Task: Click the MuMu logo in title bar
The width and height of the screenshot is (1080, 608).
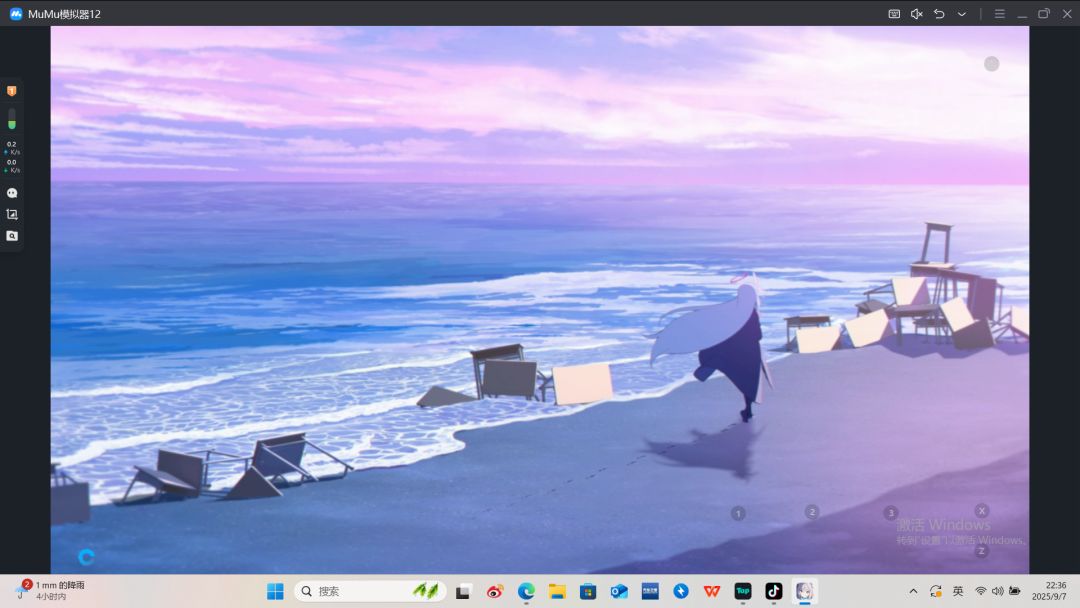Action: pyautogui.click(x=16, y=14)
